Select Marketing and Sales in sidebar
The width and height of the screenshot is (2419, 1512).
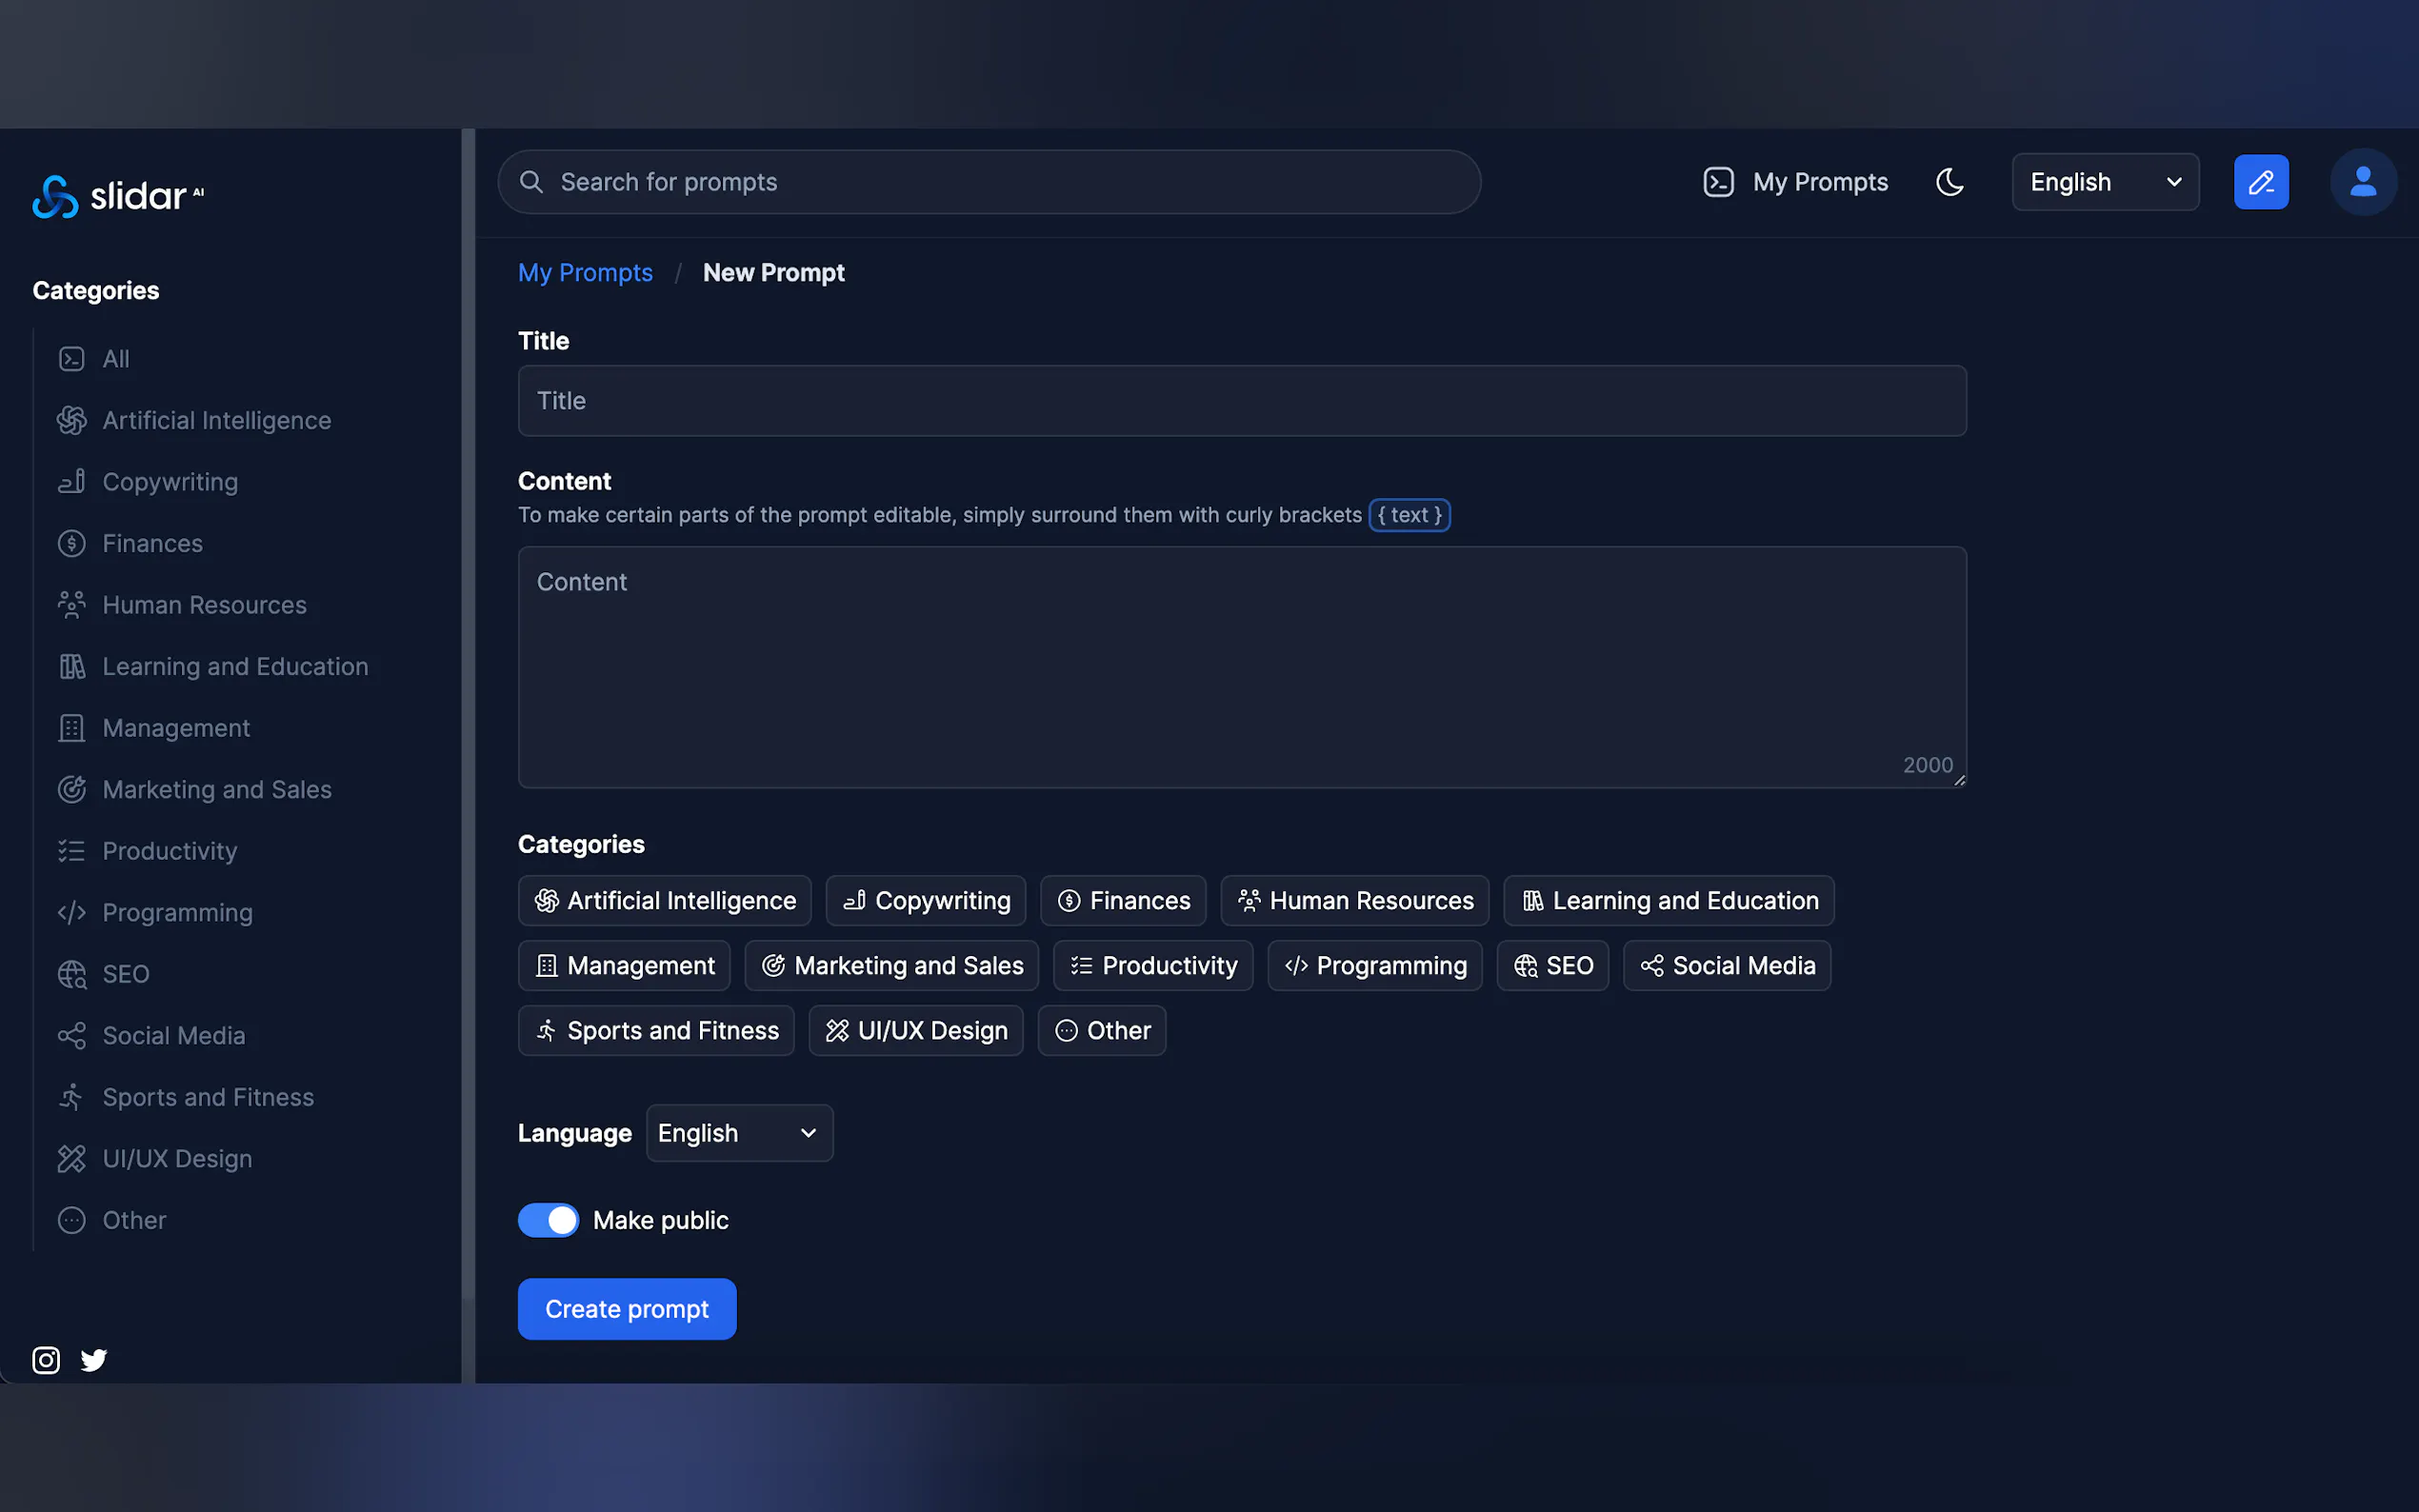(216, 789)
